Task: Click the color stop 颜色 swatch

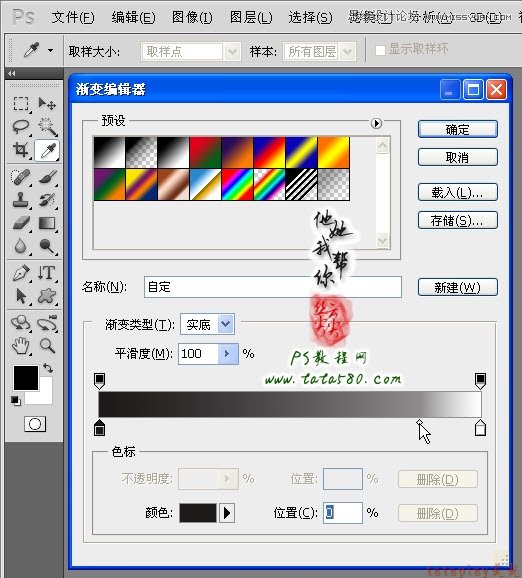Action: [198, 513]
